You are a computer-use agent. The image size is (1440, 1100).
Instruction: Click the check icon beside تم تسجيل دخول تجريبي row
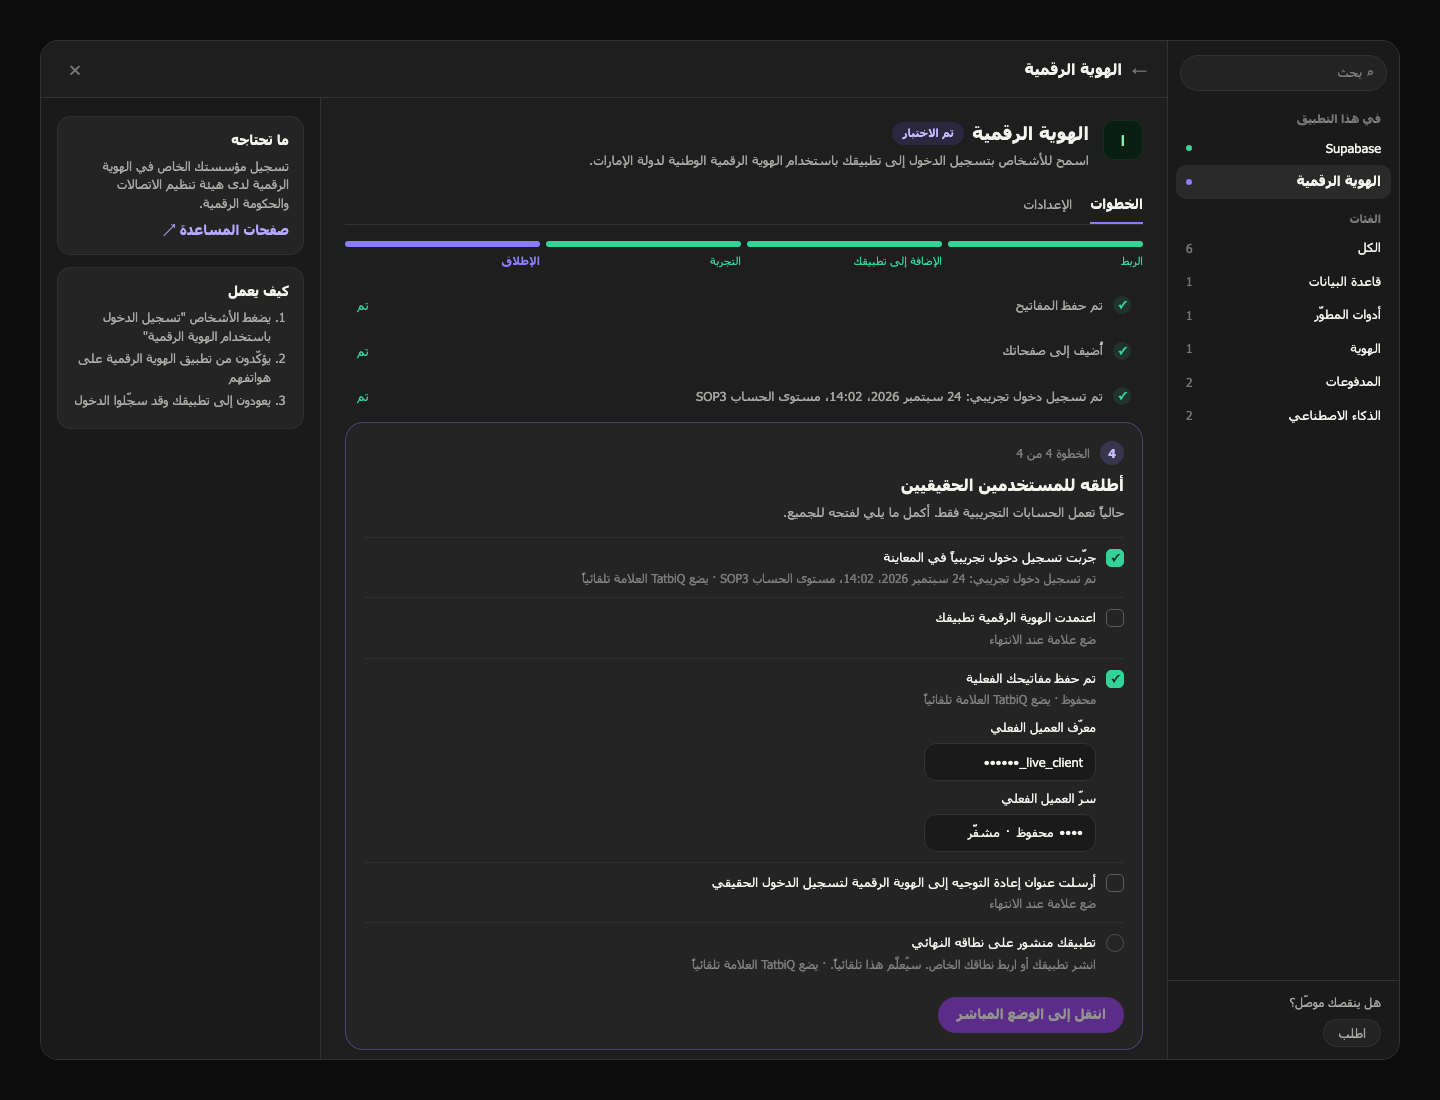tap(1122, 396)
